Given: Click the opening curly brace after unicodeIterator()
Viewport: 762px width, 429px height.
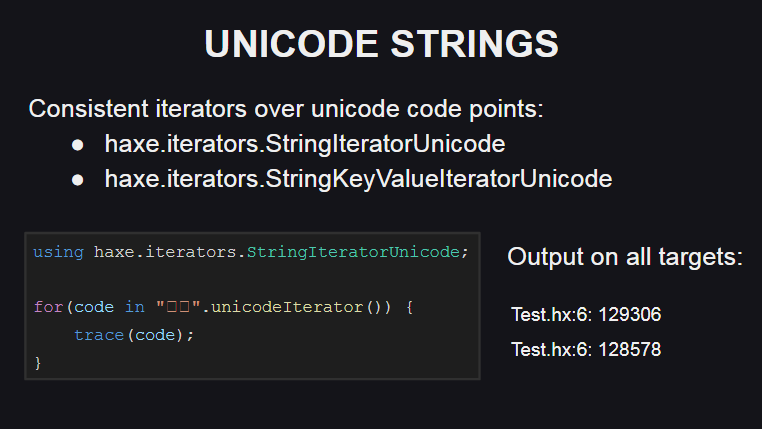Looking at the screenshot, I should [409, 307].
